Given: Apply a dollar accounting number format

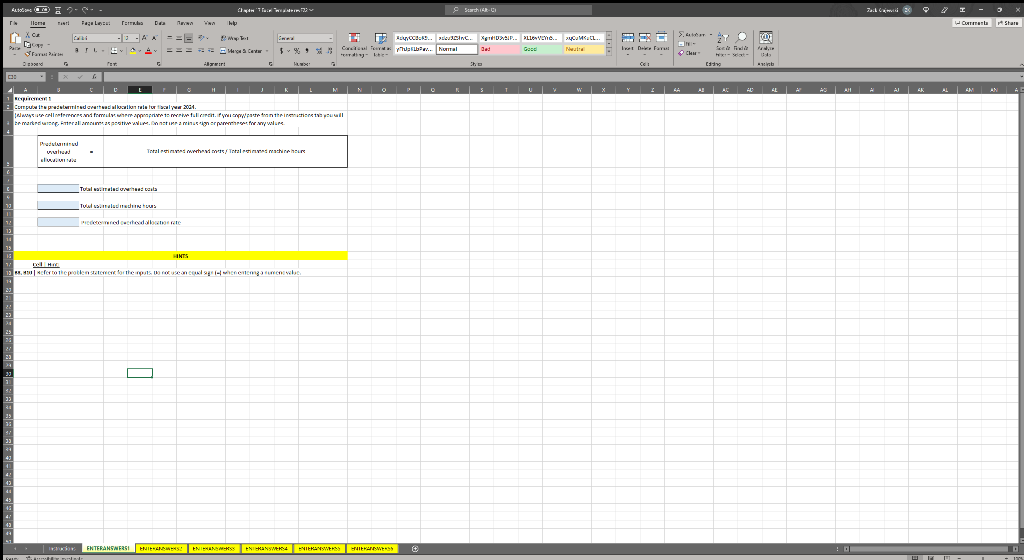Looking at the screenshot, I should (281, 51).
